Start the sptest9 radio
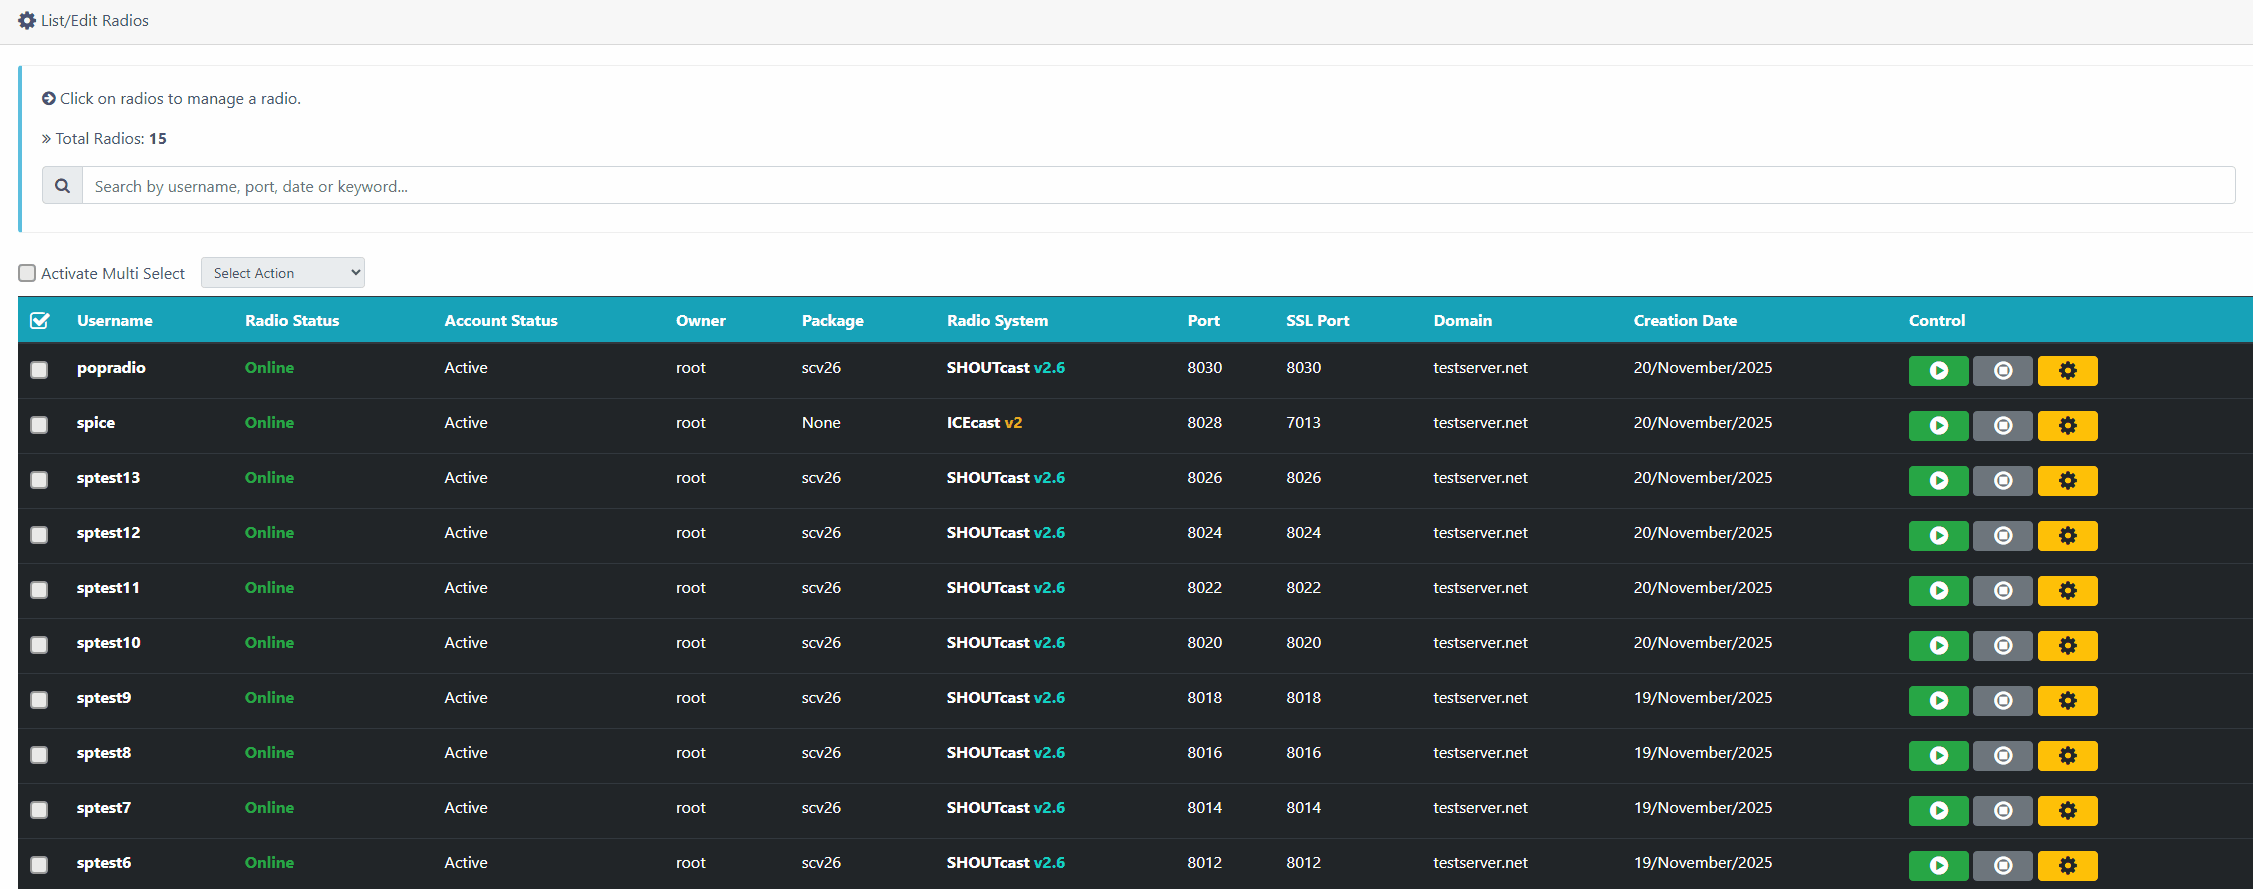2253x889 pixels. 1938,701
